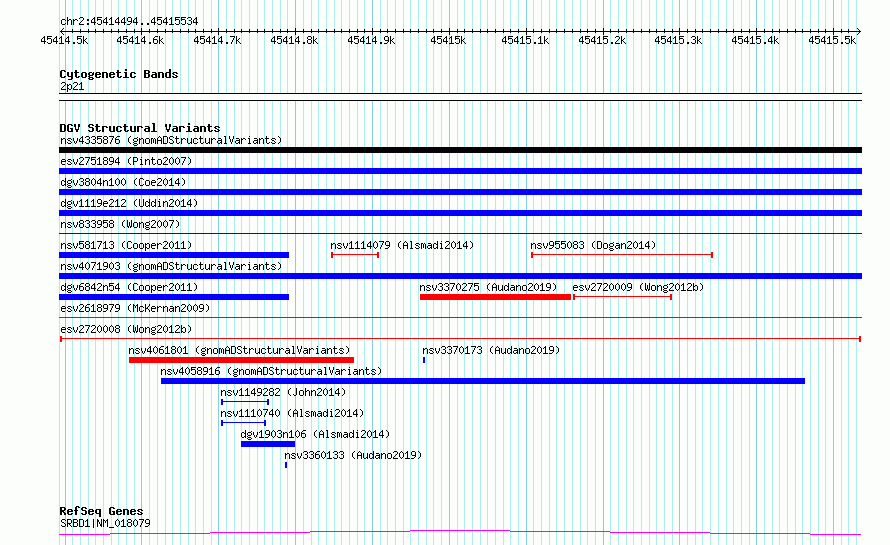Select the esv2618979 (McKernan2009) red line
Screen dimensions: 890x545
point(460,317)
